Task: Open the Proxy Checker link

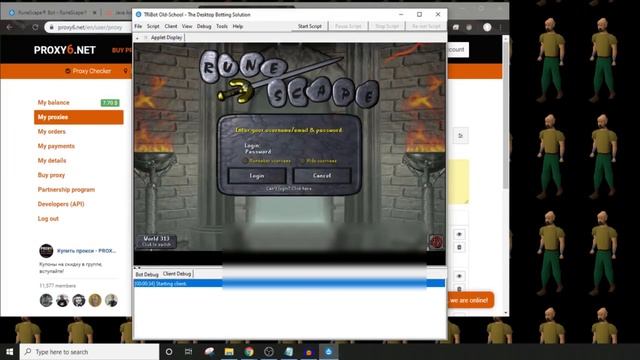Action: [x=88, y=71]
